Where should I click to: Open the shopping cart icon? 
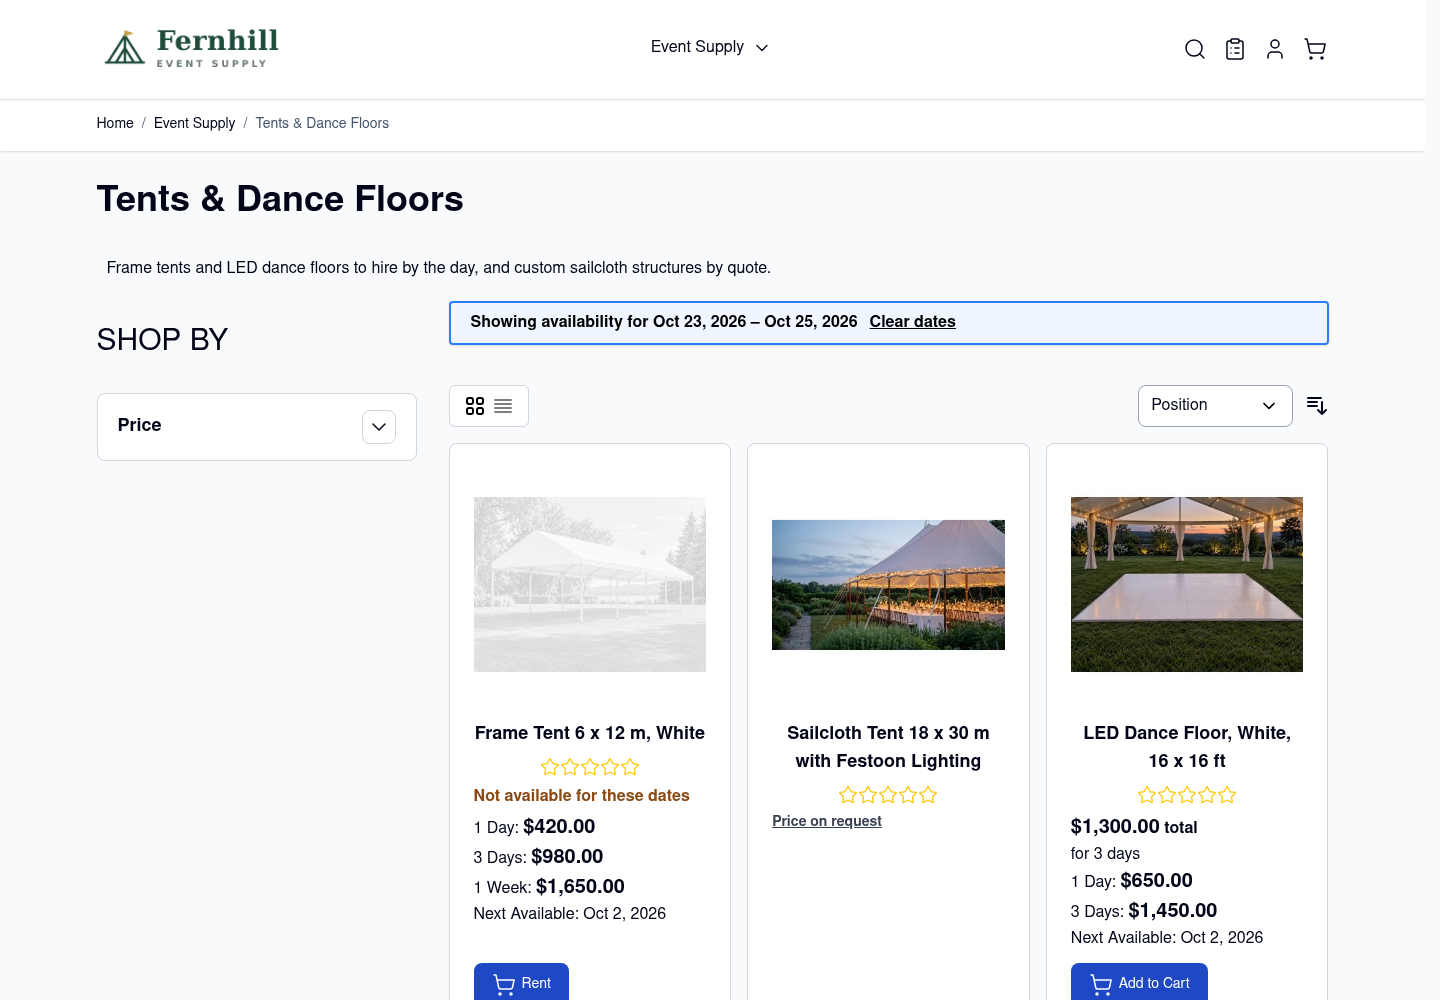pyautogui.click(x=1315, y=49)
